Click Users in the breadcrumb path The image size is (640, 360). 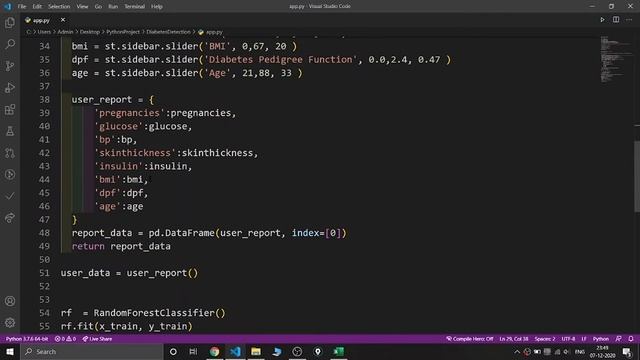click(44, 32)
